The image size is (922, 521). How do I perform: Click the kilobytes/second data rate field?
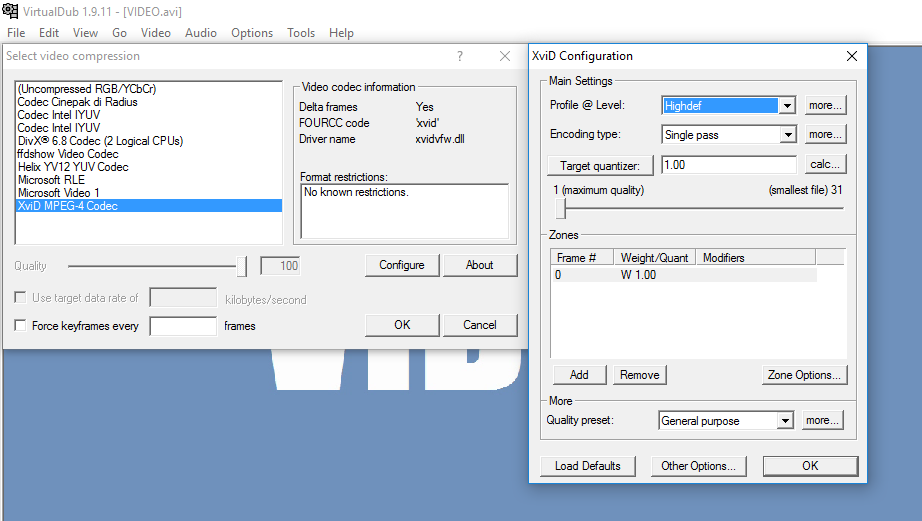click(x=183, y=298)
